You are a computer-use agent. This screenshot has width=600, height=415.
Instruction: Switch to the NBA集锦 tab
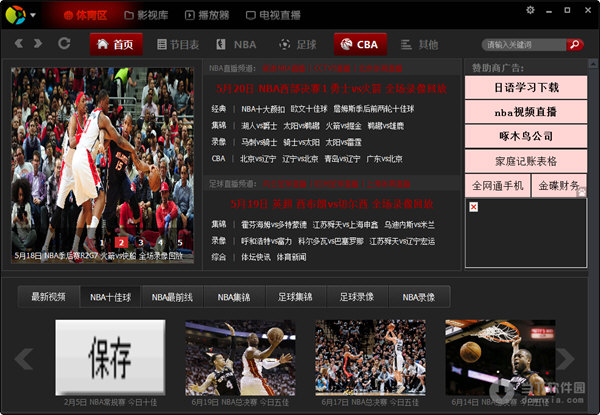[234, 297]
